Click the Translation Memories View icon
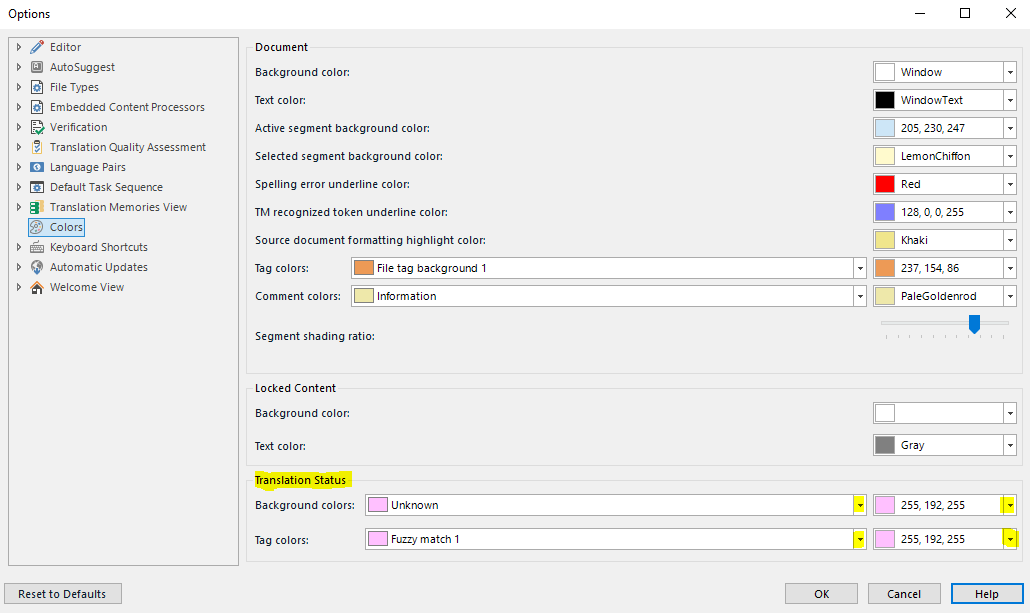The width and height of the screenshot is (1030, 613). 37,207
